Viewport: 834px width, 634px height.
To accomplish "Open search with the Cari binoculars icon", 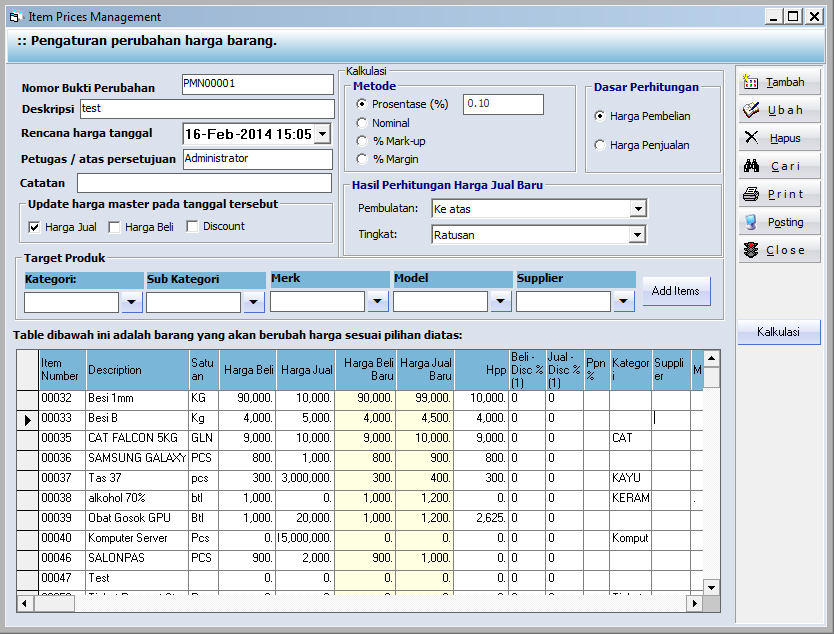I will point(781,165).
